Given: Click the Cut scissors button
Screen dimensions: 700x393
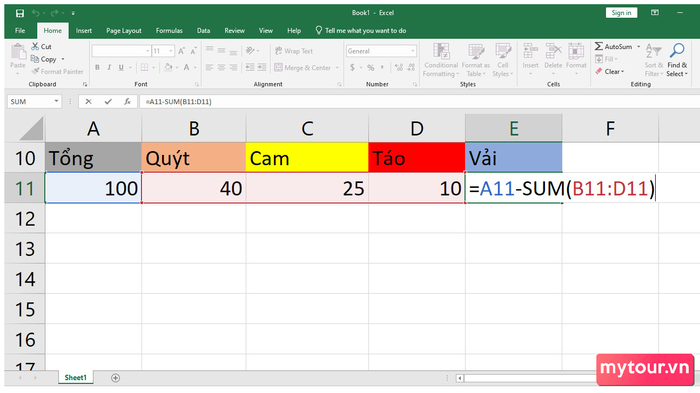Looking at the screenshot, I should point(42,46).
